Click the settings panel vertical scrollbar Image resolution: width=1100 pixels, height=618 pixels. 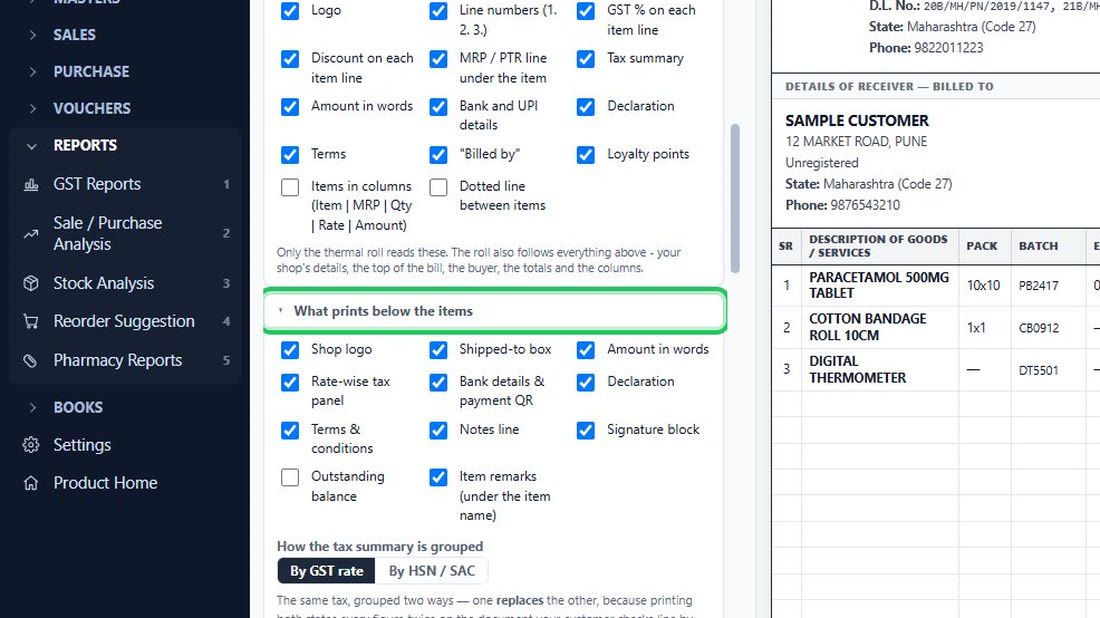coord(735,199)
